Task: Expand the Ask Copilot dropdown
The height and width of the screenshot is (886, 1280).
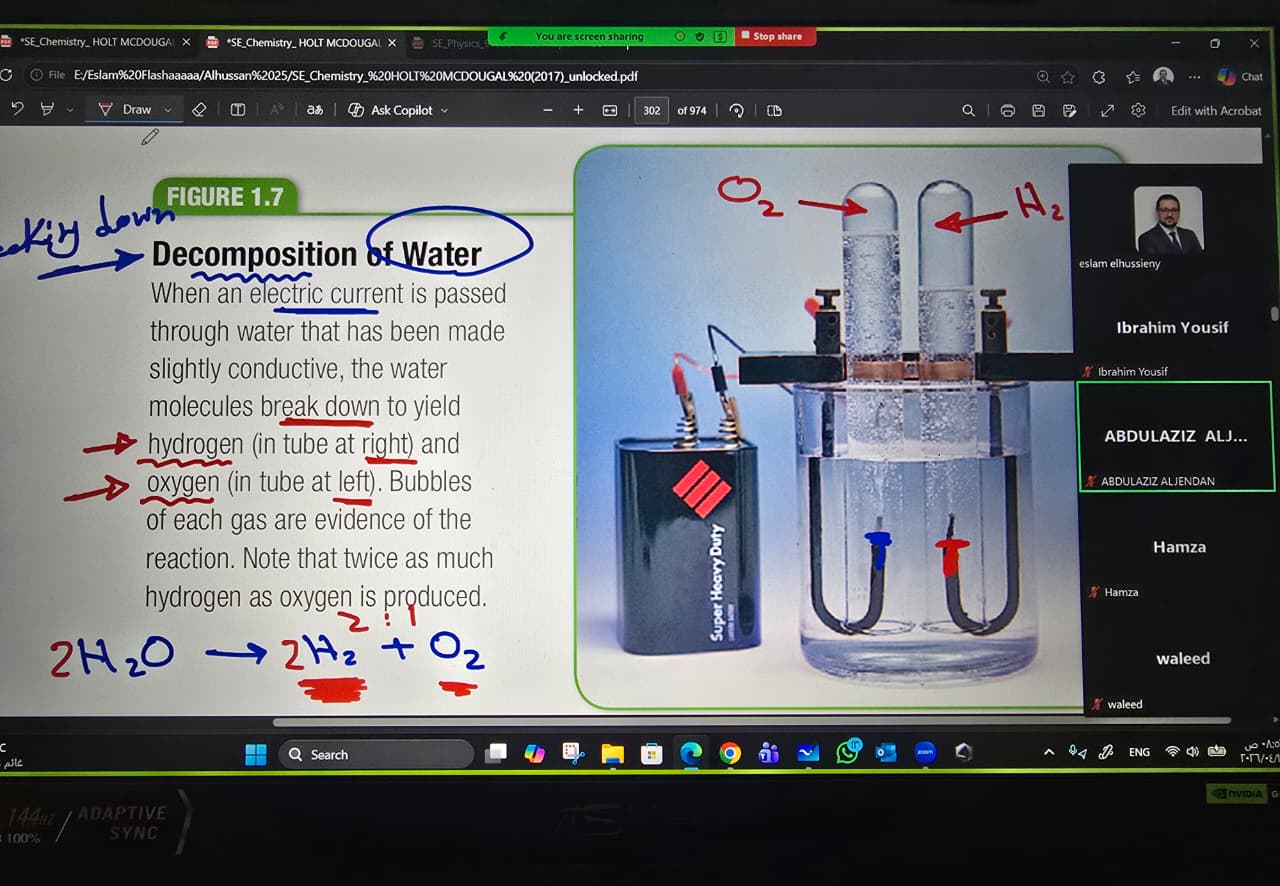Action: tap(444, 110)
